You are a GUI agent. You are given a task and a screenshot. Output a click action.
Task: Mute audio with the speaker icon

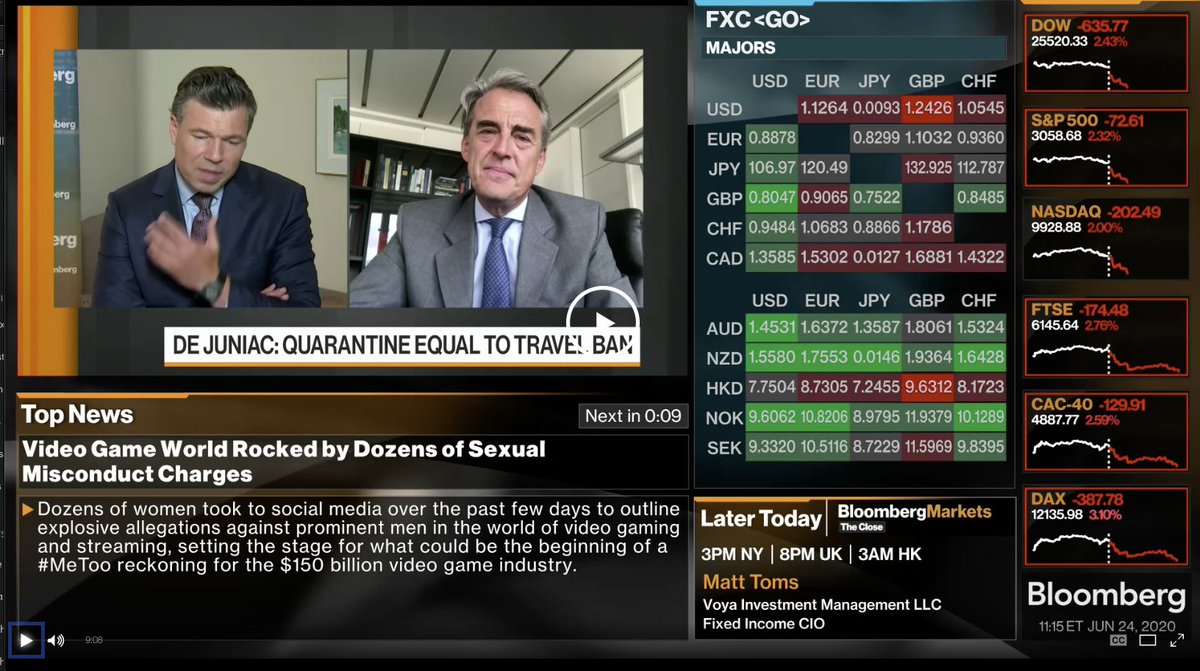click(56, 640)
